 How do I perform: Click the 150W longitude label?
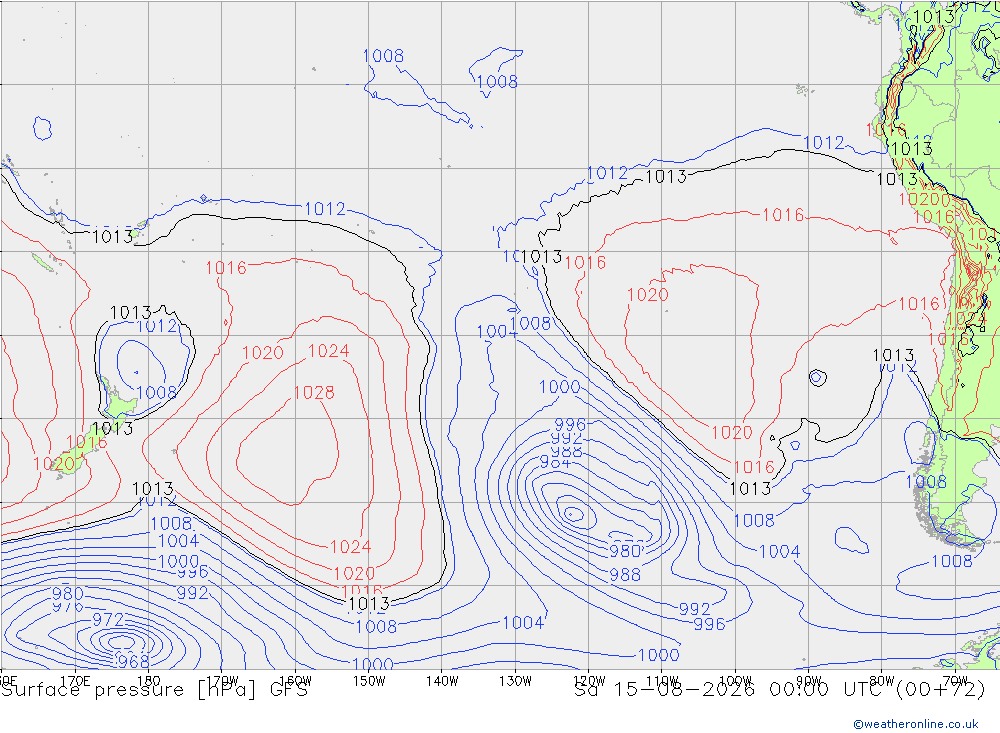369,681
